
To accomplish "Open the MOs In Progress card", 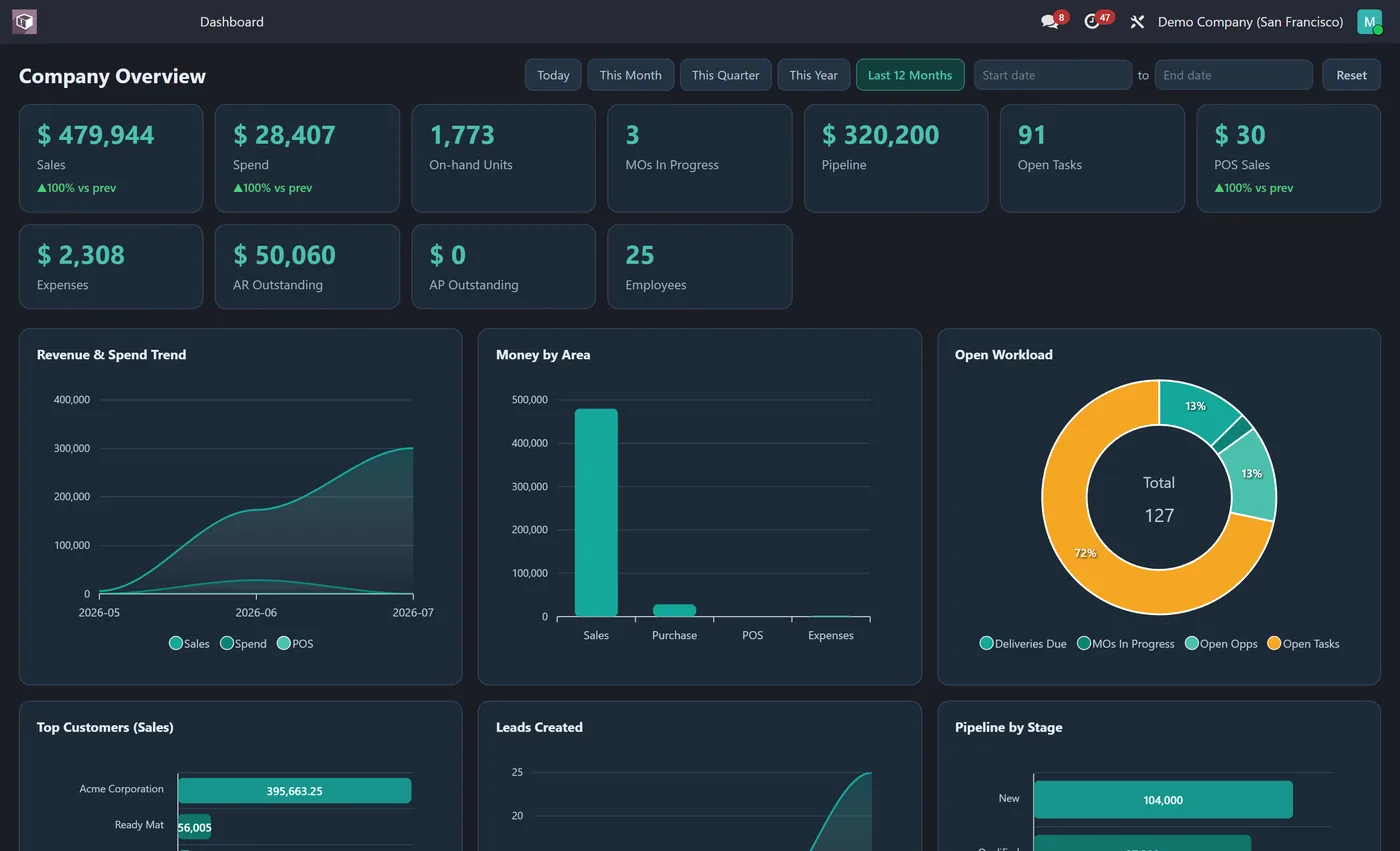I will pos(700,158).
